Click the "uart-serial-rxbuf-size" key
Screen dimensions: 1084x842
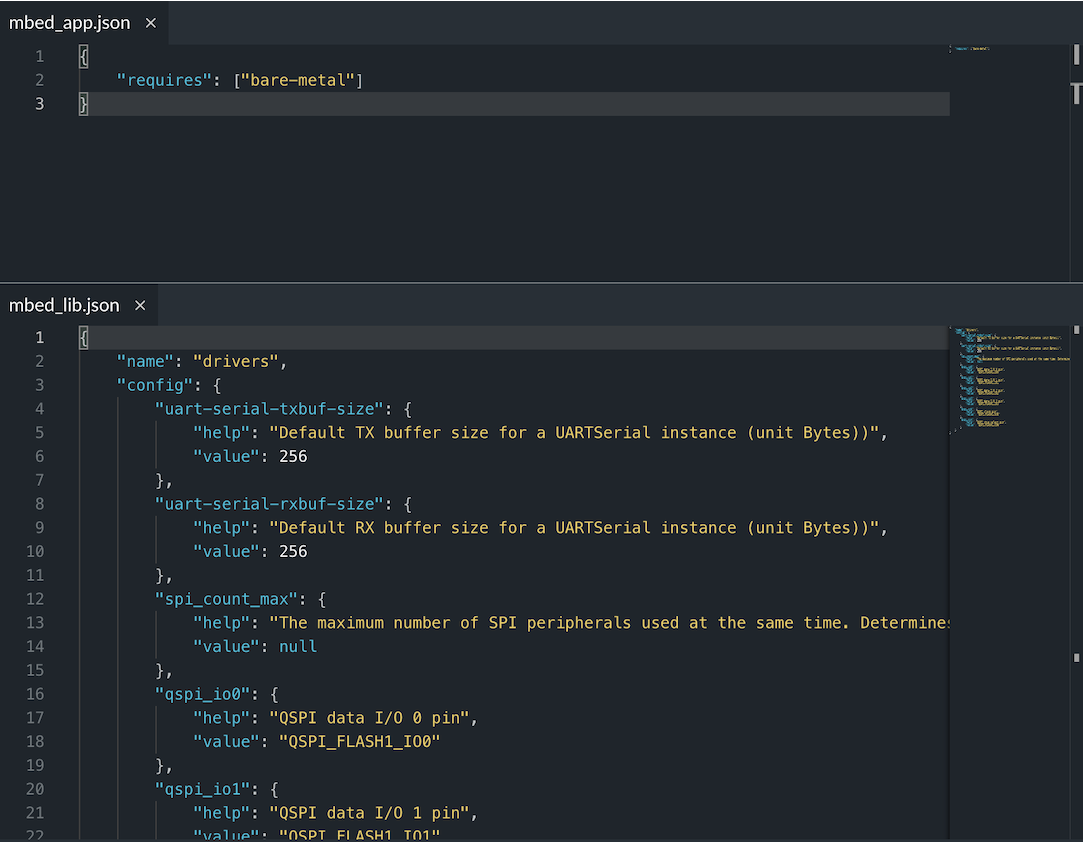pos(269,504)
